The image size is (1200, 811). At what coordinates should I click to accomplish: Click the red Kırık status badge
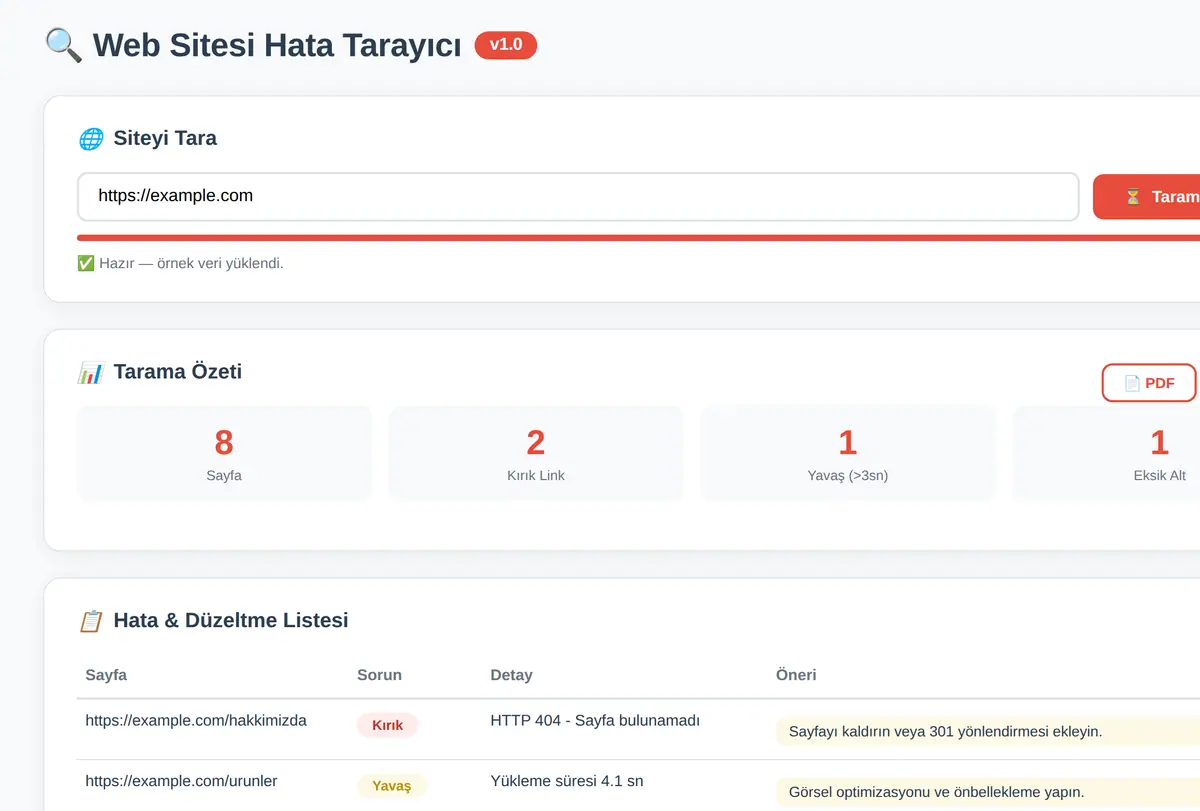tap(387, 725)
